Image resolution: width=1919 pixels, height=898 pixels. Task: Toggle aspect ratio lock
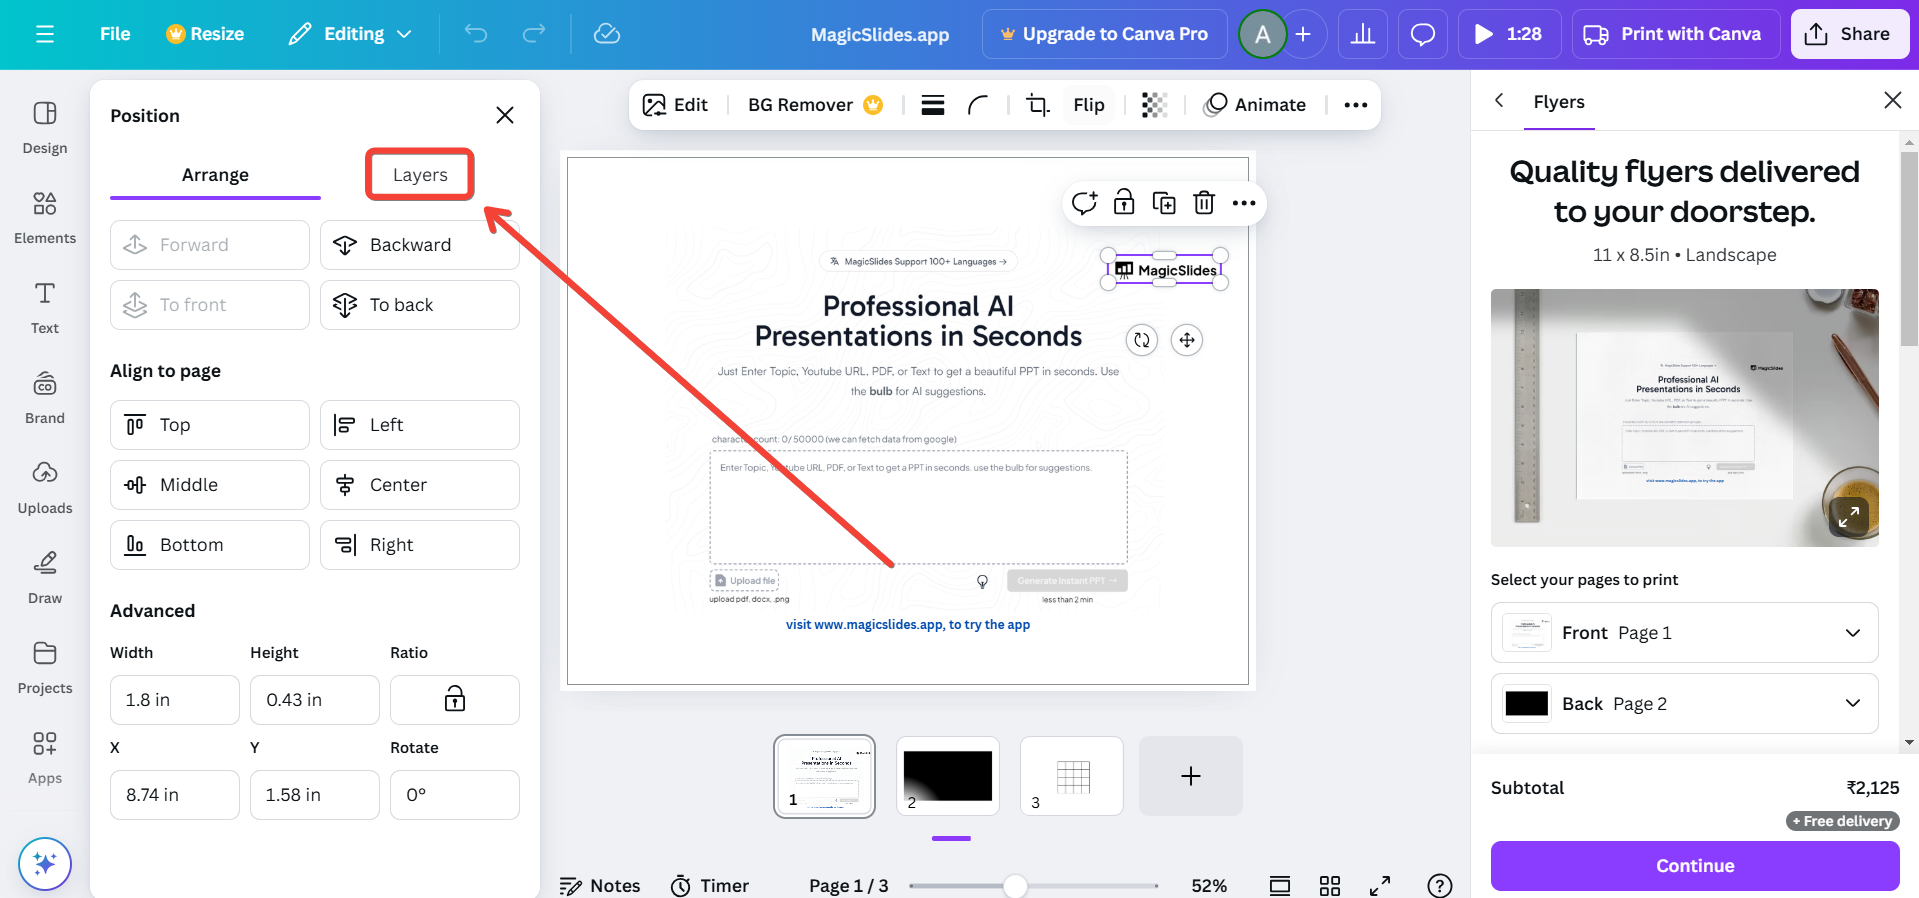click(455, 699)
